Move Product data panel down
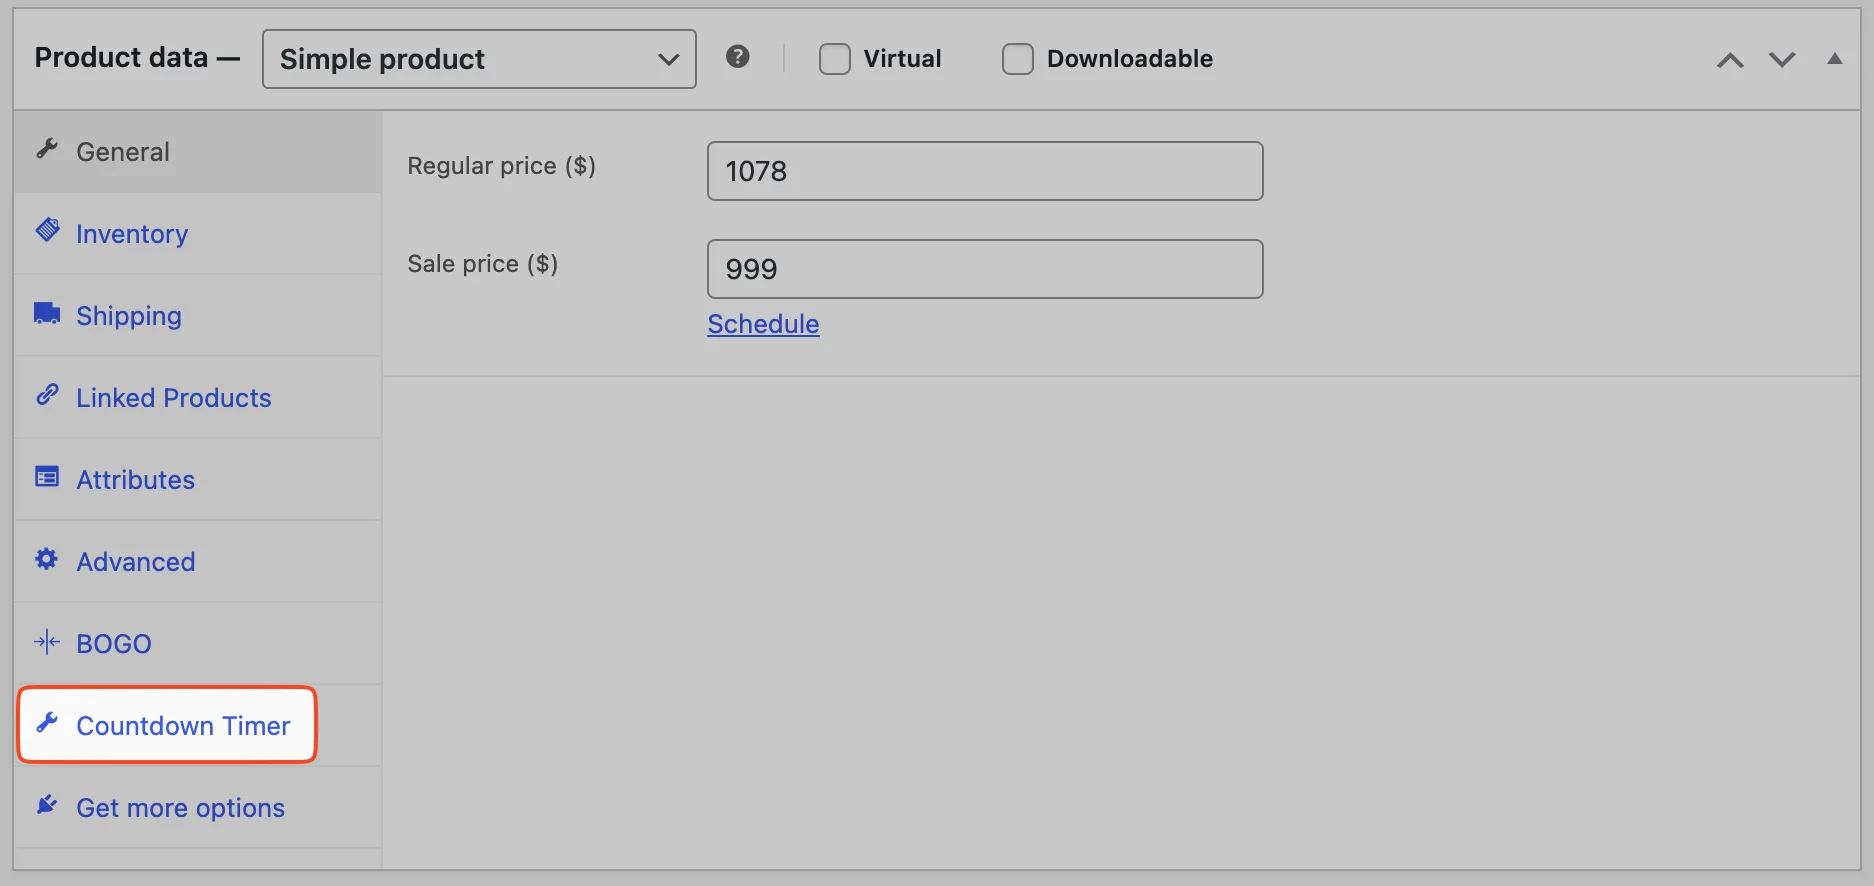This screenshot has height=886, width=1874. point(1782,60)
